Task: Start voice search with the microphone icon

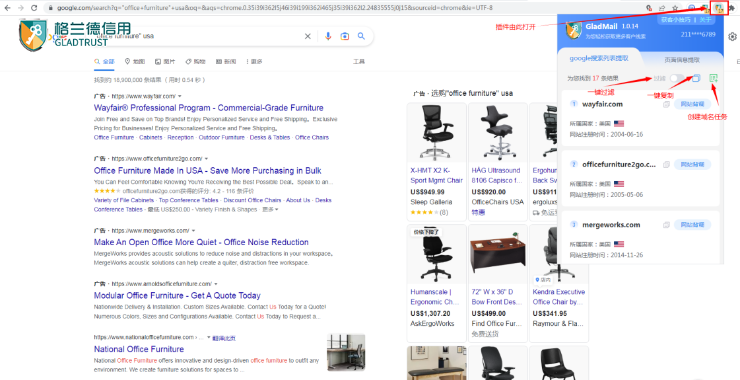Action: point(328,36)
